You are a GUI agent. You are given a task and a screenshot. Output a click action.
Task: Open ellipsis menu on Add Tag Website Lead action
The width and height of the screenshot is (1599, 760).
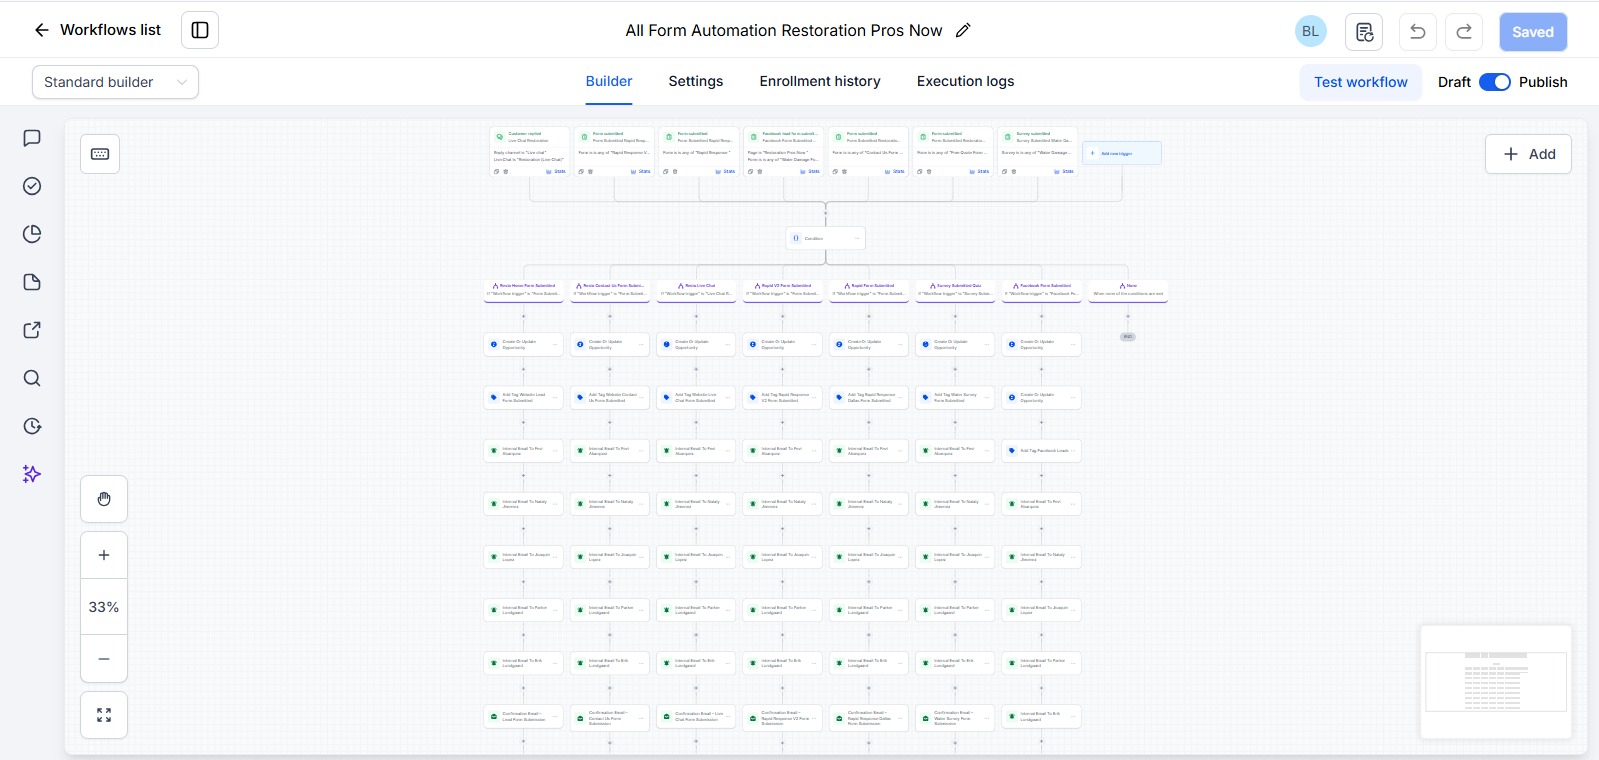click(x=555, y=397)
